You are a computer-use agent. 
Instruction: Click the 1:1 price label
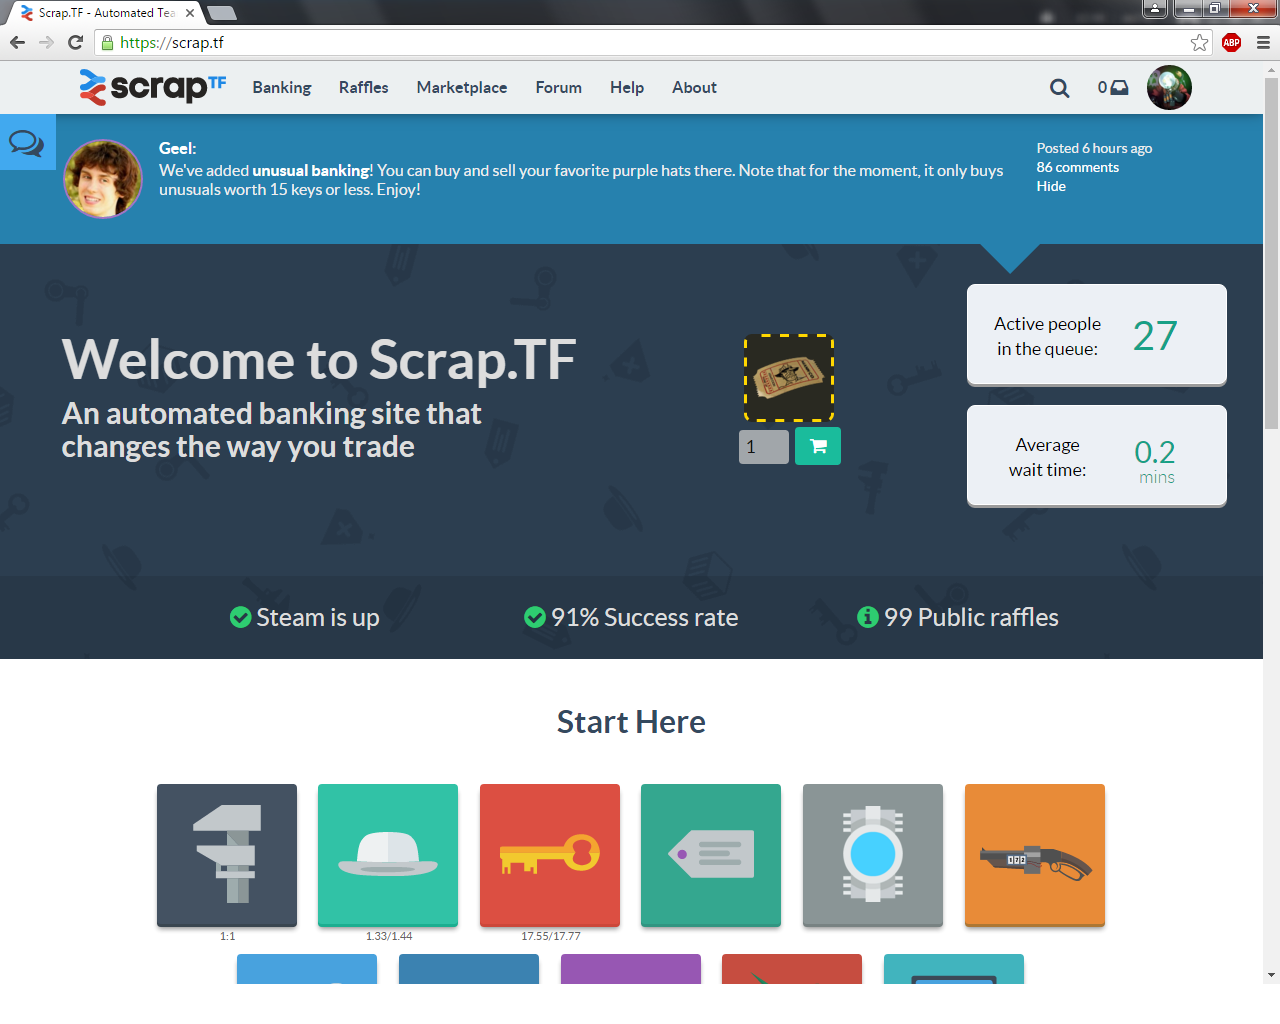(x=228, y=936)
